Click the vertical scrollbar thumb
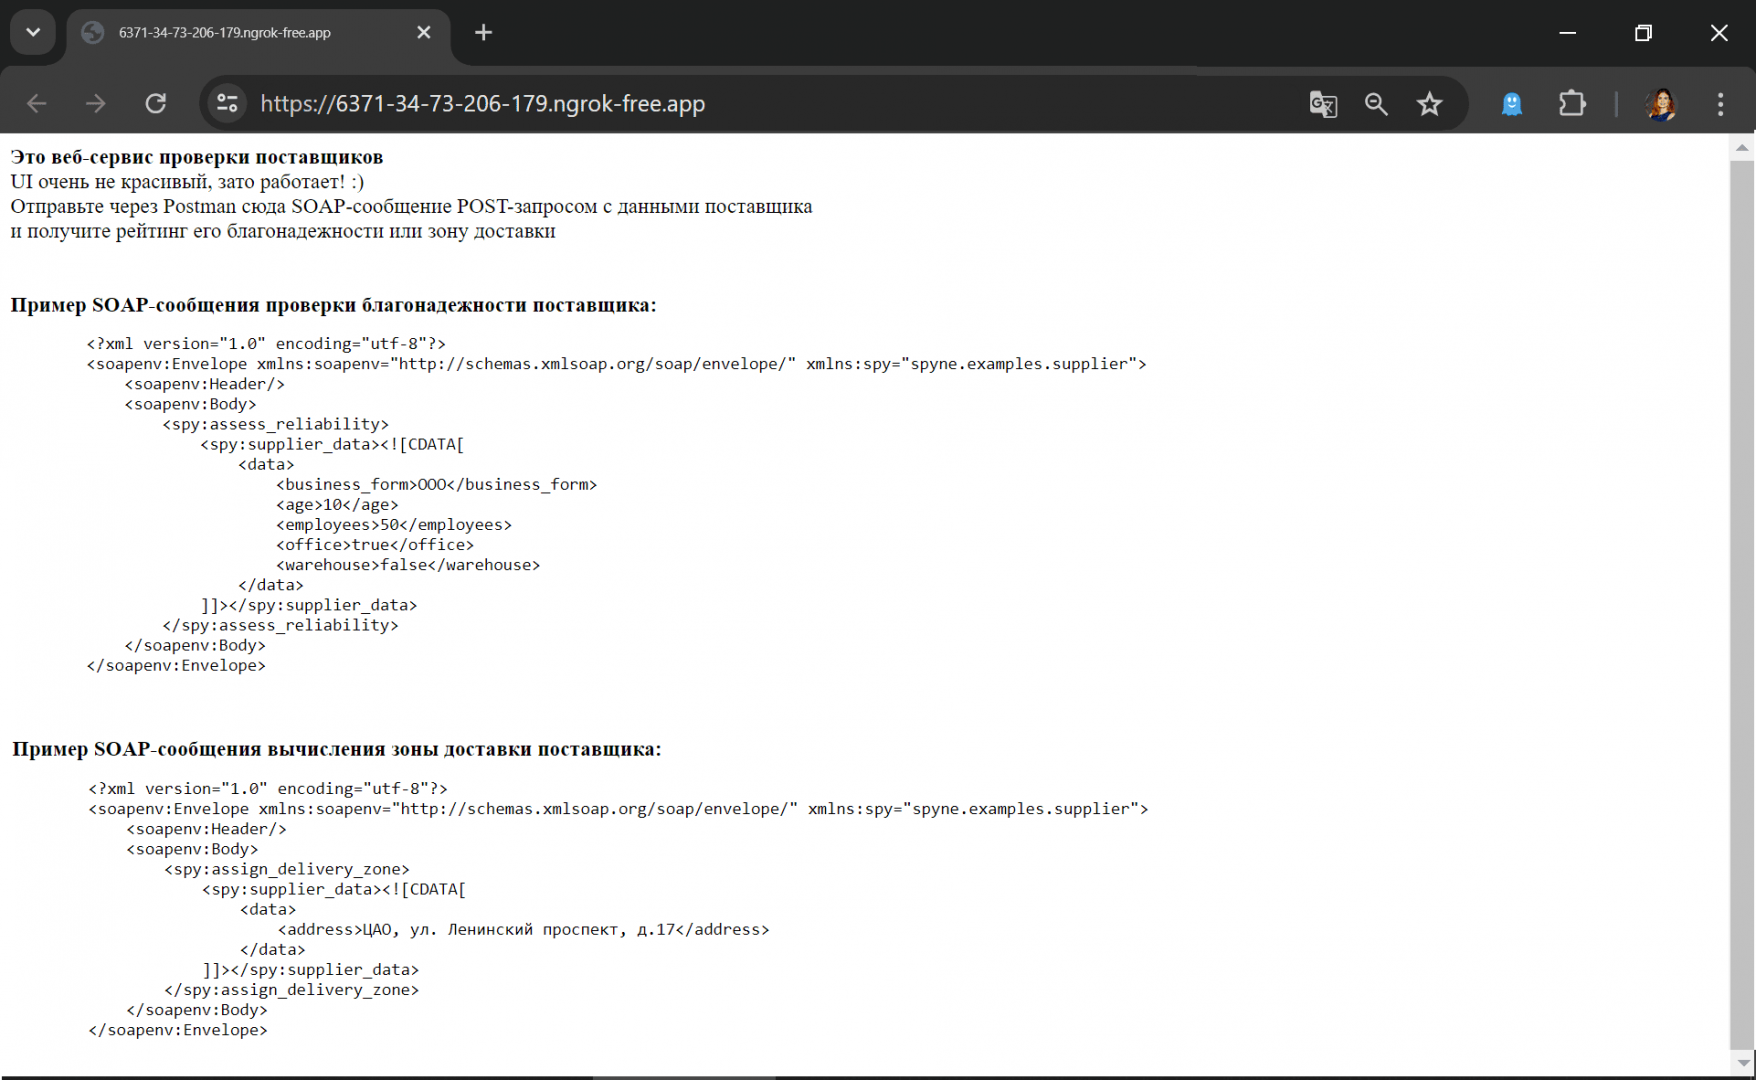Image resolution: width=1756 pixels, height=1080 pixels. (x=1742, y=600)
